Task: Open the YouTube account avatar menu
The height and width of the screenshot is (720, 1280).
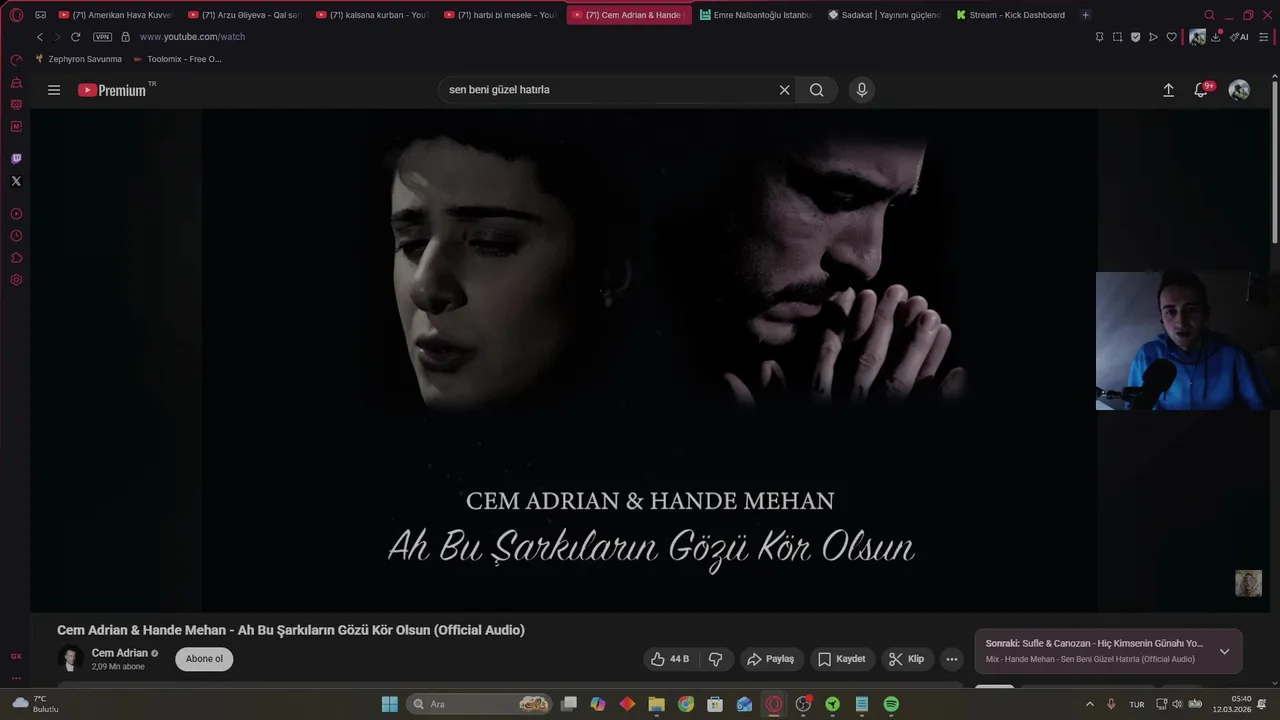Action: point(1239,90)
